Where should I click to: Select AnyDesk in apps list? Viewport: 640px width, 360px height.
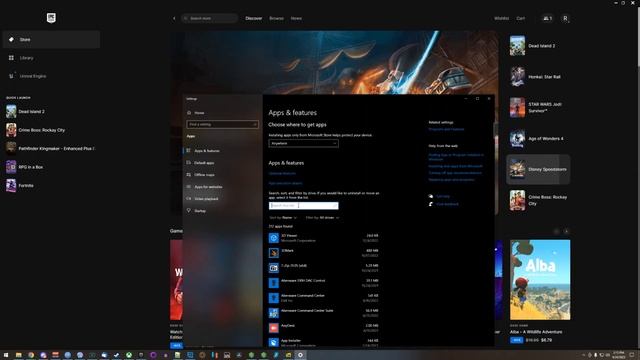tap(323, 328)
